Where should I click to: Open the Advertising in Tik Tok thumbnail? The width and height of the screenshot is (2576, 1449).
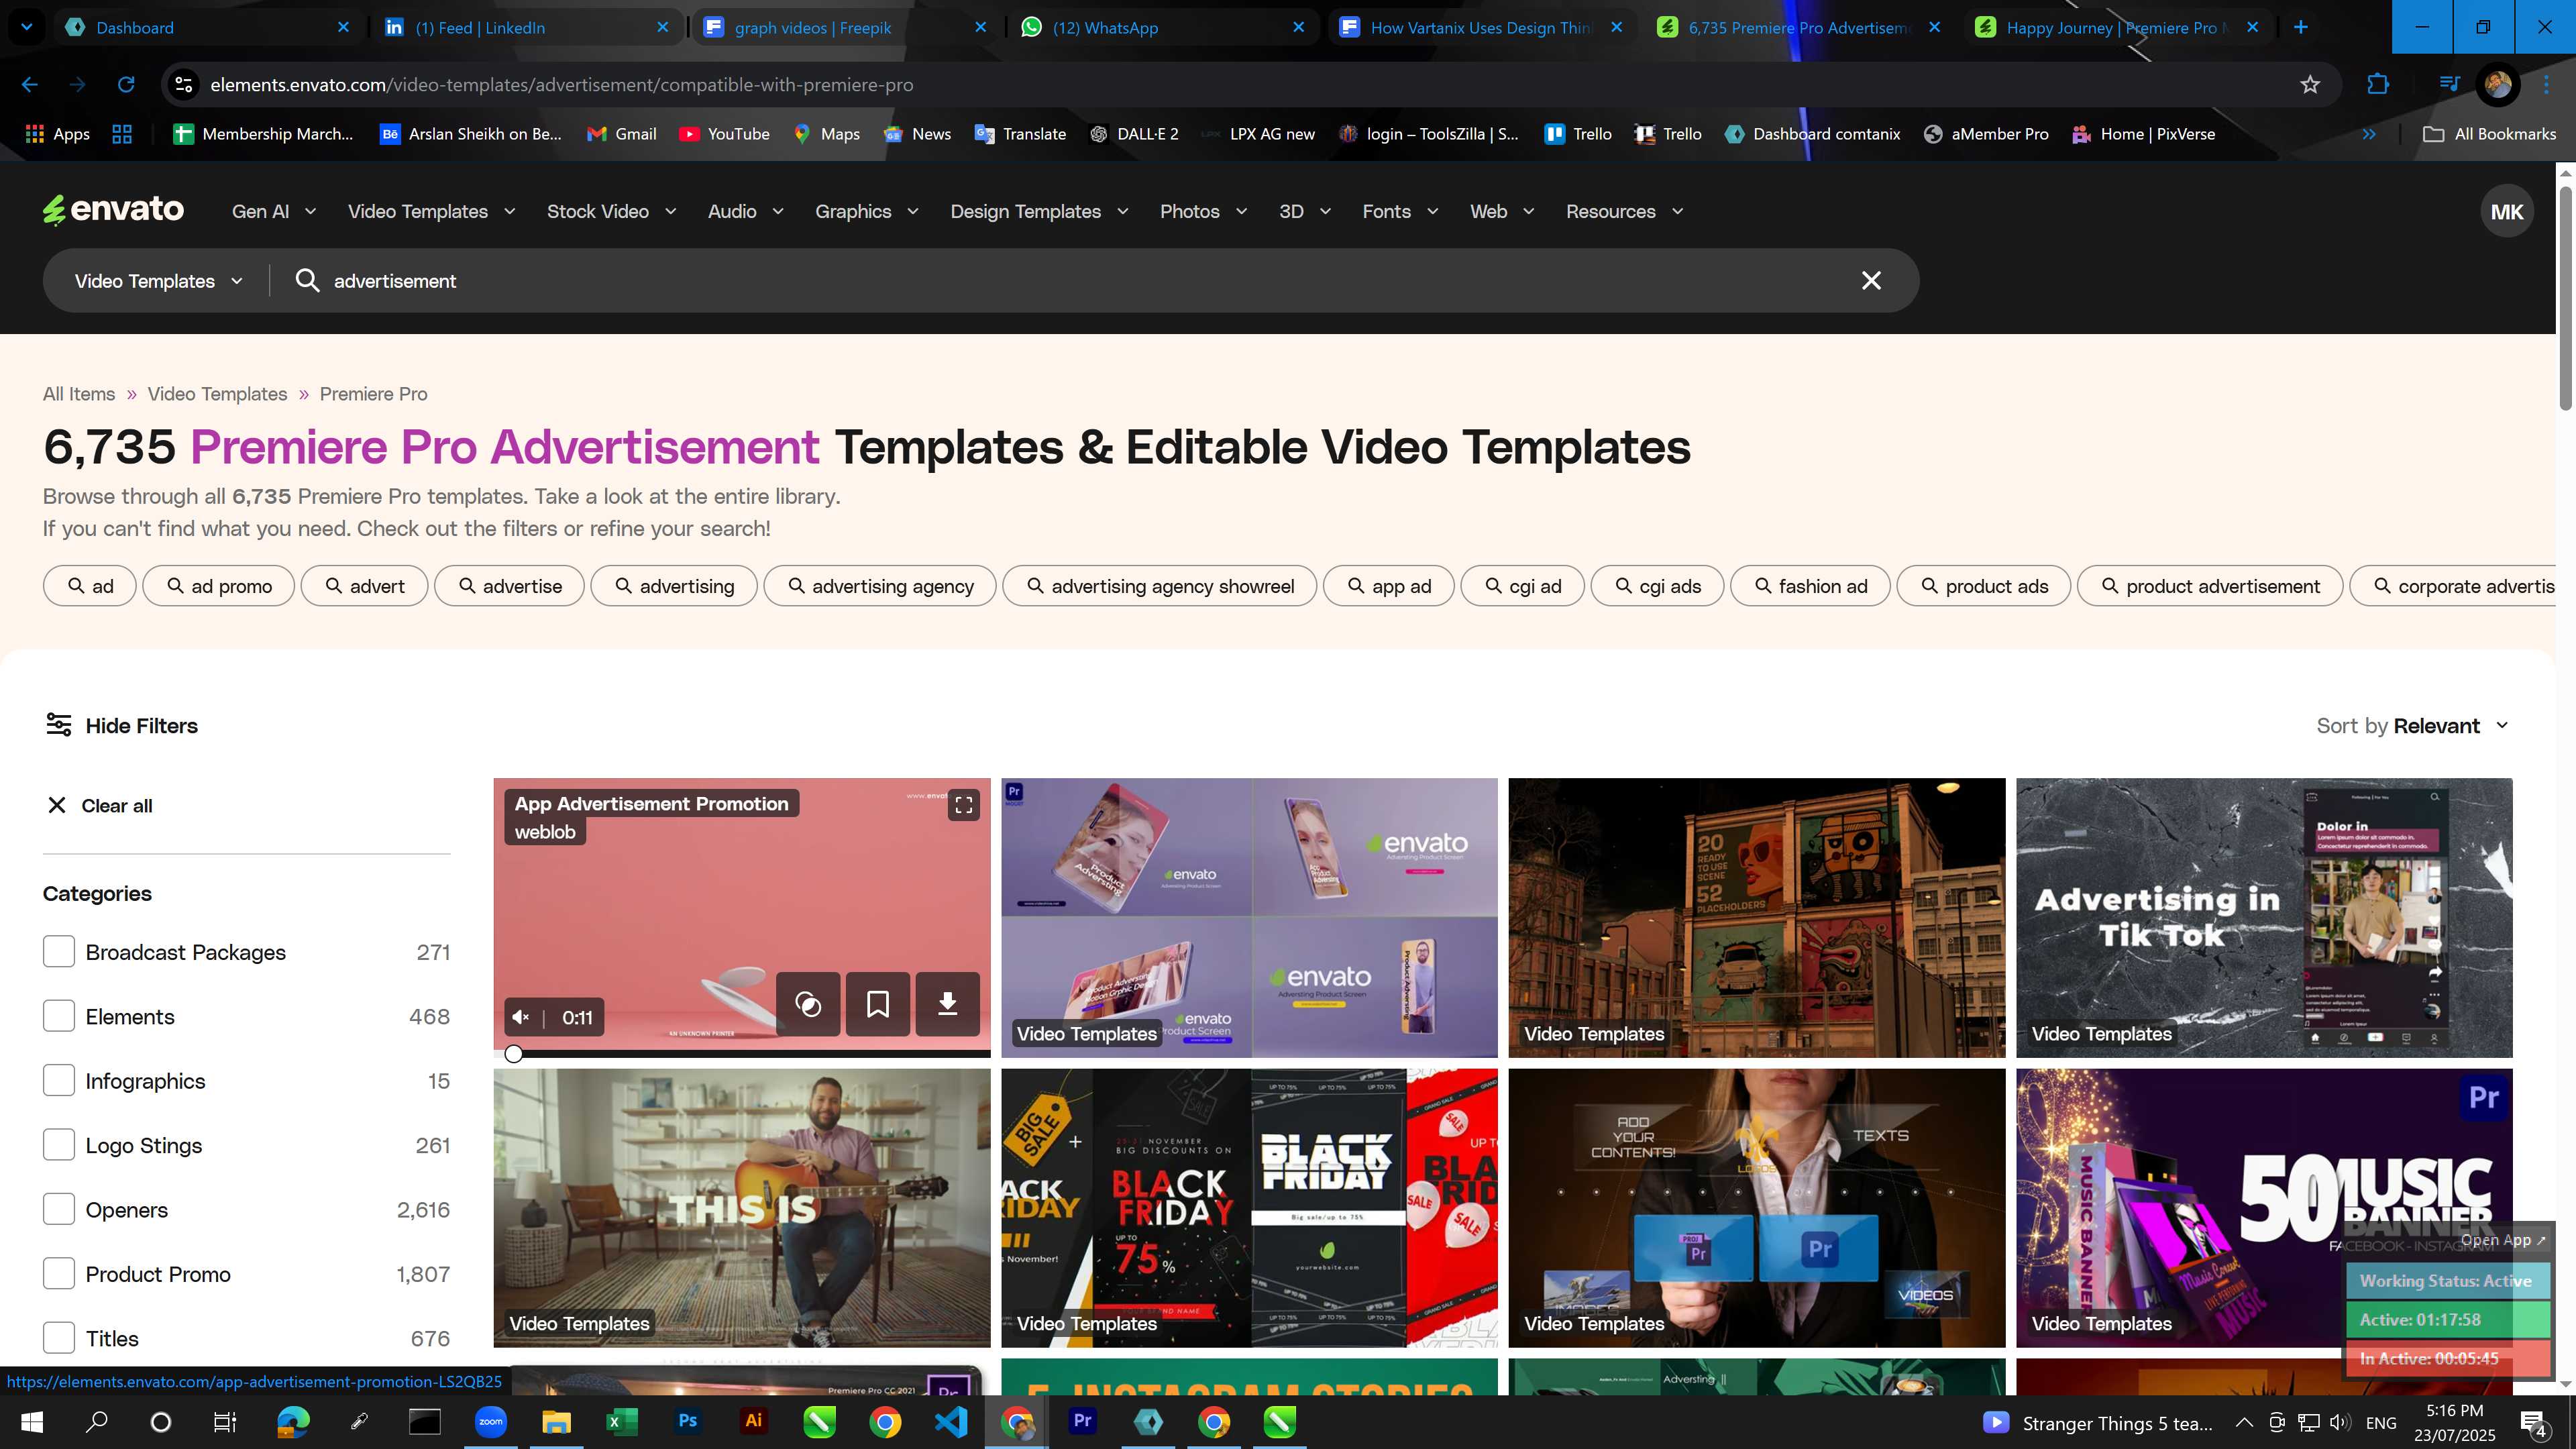point(2264,917)
